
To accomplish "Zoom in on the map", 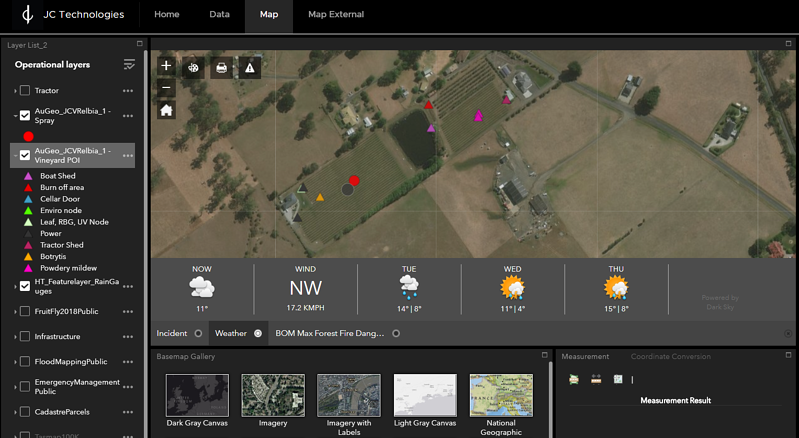I will pos(166,66).
